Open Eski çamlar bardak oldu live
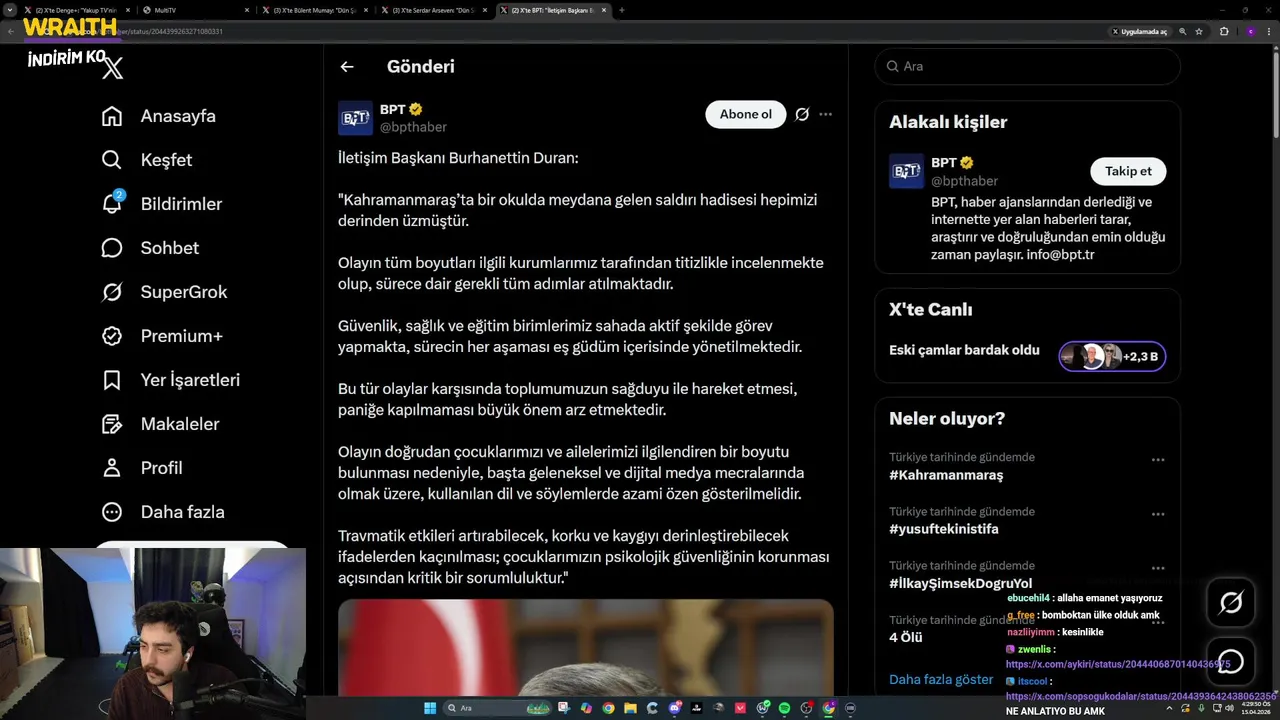1280x720 pixels. coord(964,351)
